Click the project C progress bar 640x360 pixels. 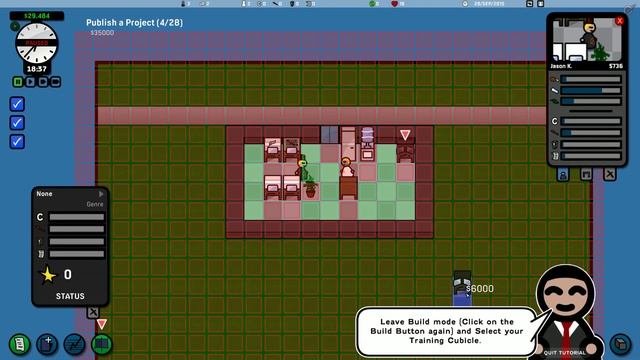[x=77, y=217]
